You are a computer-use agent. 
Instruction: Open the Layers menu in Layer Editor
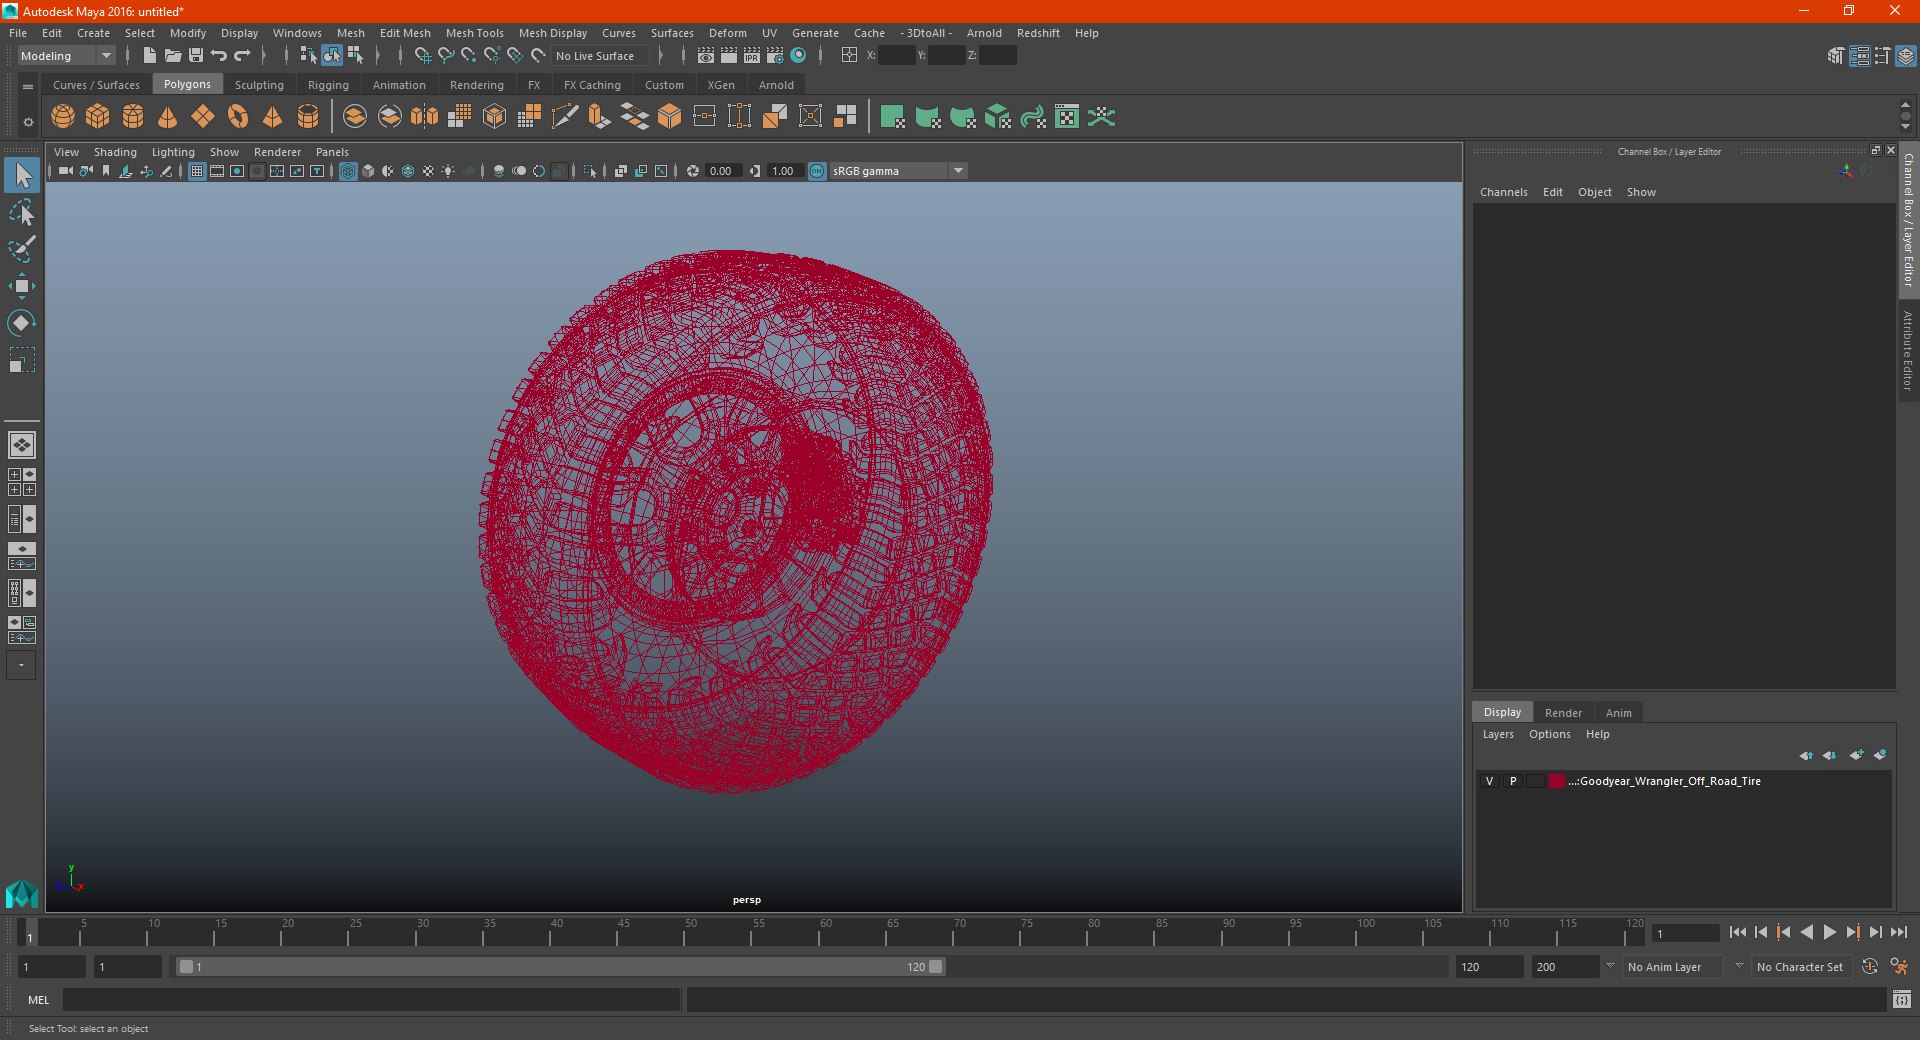point(1497,734)
